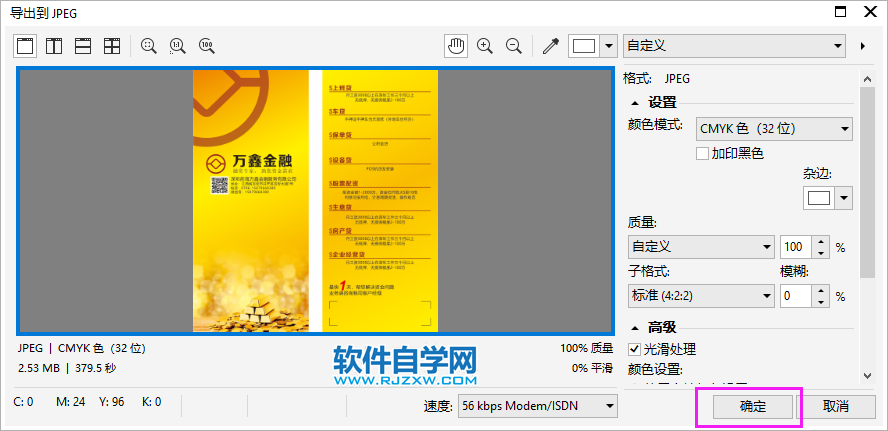Screen dimensions: 888x431
Task: Open the 自定义 preset dropdown
Action: click(734, 46)
